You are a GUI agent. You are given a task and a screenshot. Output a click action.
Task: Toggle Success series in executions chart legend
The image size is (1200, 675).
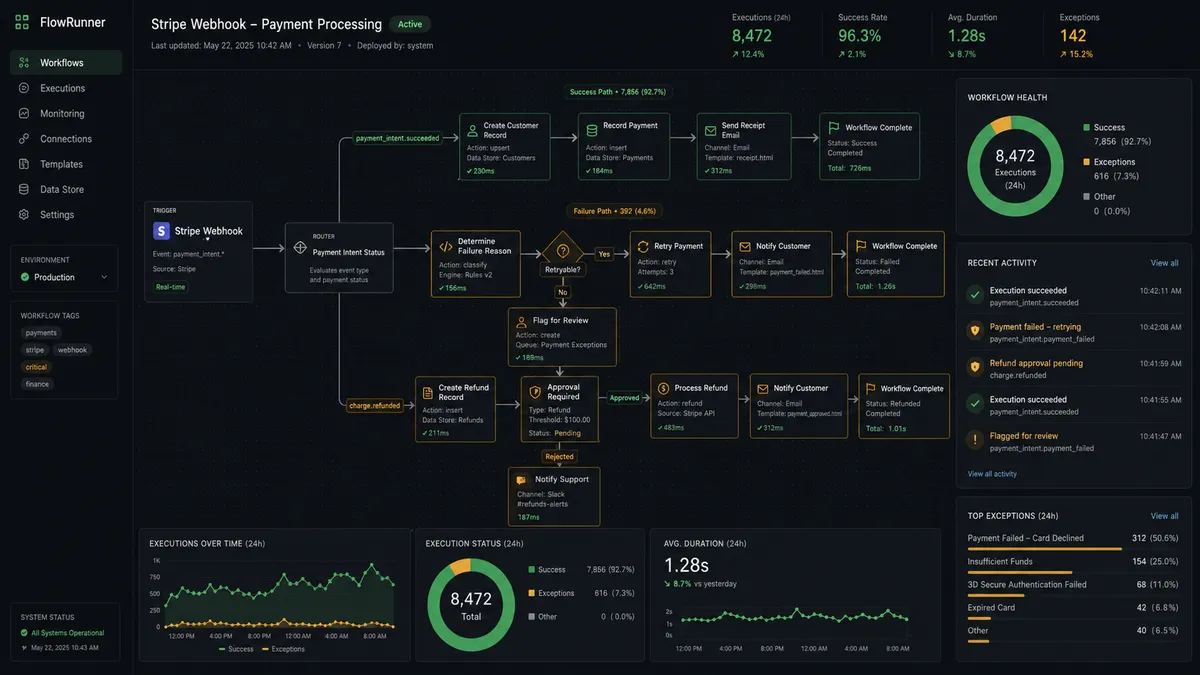[x=235, y=649]
